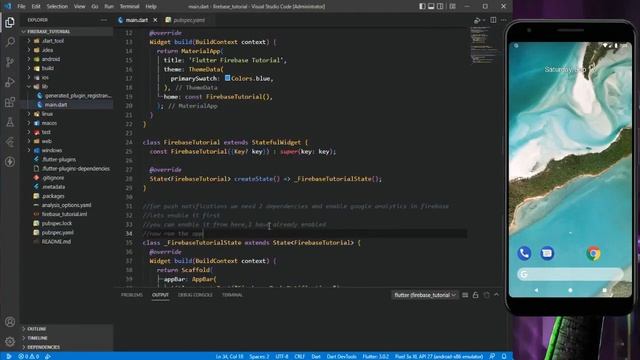Viewport: 640px width, 360px height.
Task: Open analysis_options.yaml in the explorer
Action: click(66, 205)
